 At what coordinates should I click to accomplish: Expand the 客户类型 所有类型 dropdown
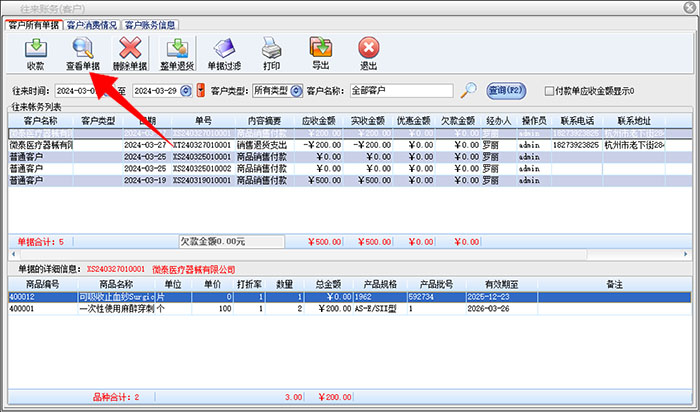click(x=296, y=91)
